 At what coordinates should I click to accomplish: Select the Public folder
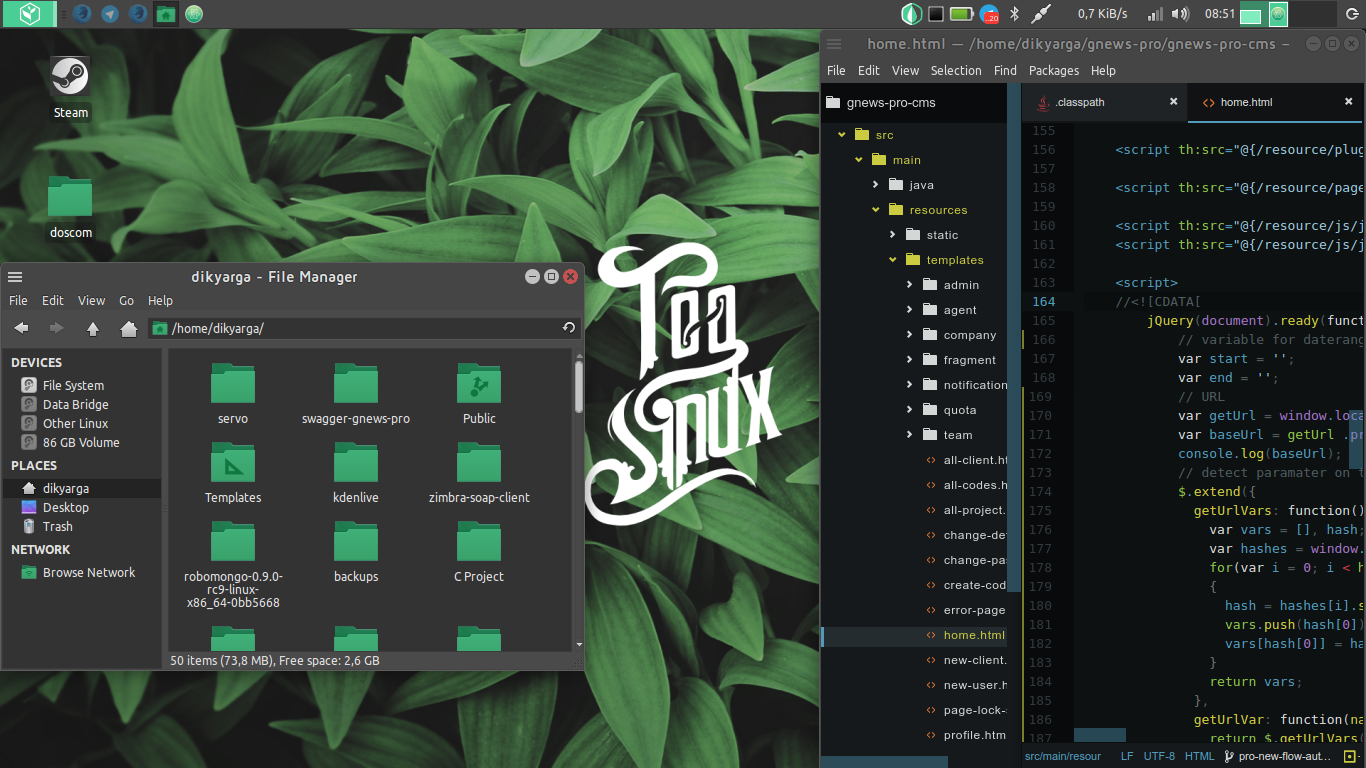(x=479, y=394)
